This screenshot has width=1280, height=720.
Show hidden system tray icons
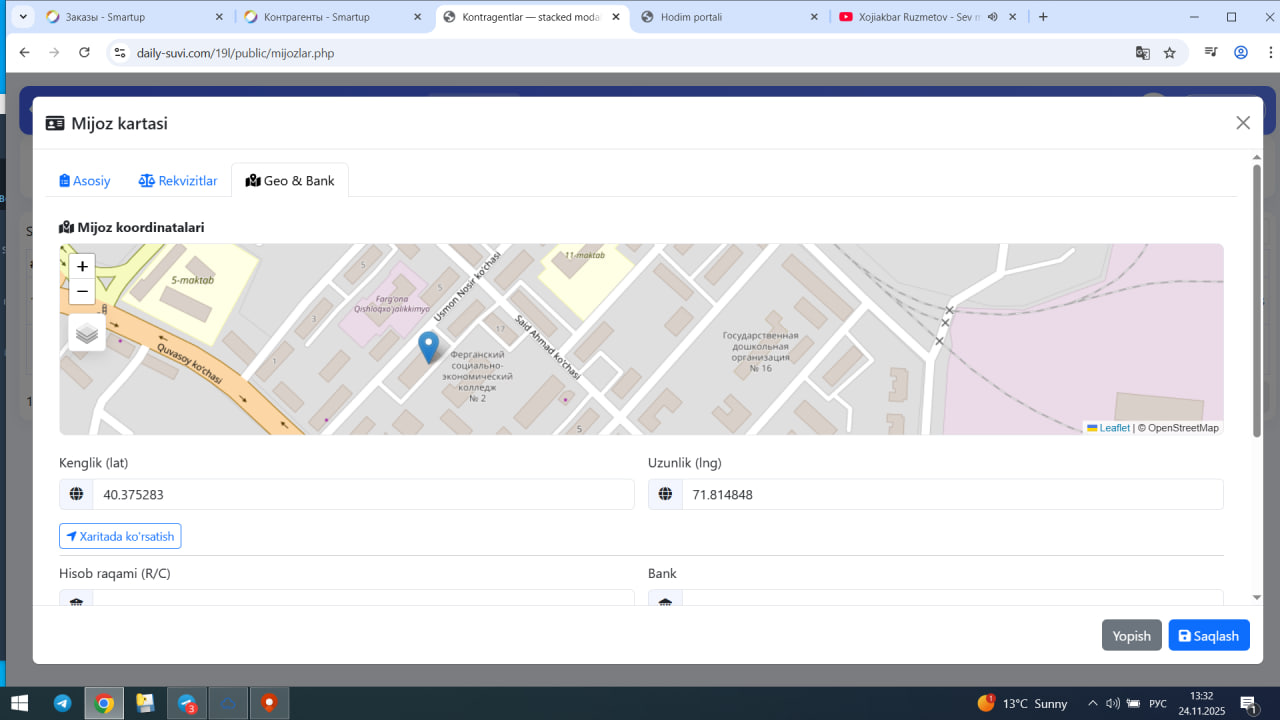1092,703
